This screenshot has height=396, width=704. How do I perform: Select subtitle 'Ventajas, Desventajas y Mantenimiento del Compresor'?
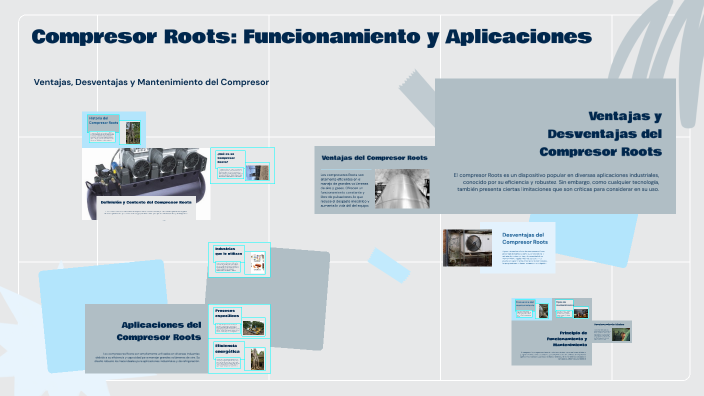pyautogui.click(x=151, y=82)
